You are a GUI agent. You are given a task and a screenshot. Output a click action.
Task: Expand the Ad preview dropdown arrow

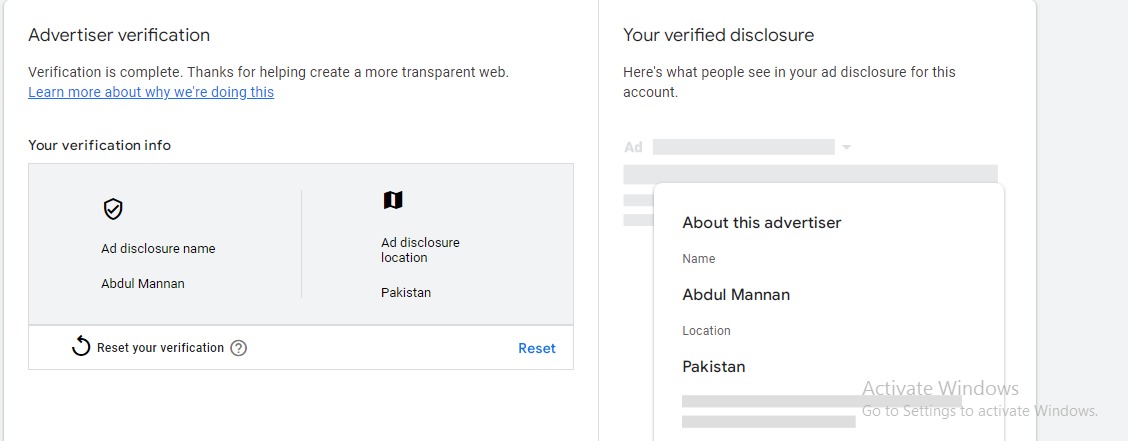[x=846, y=147]
